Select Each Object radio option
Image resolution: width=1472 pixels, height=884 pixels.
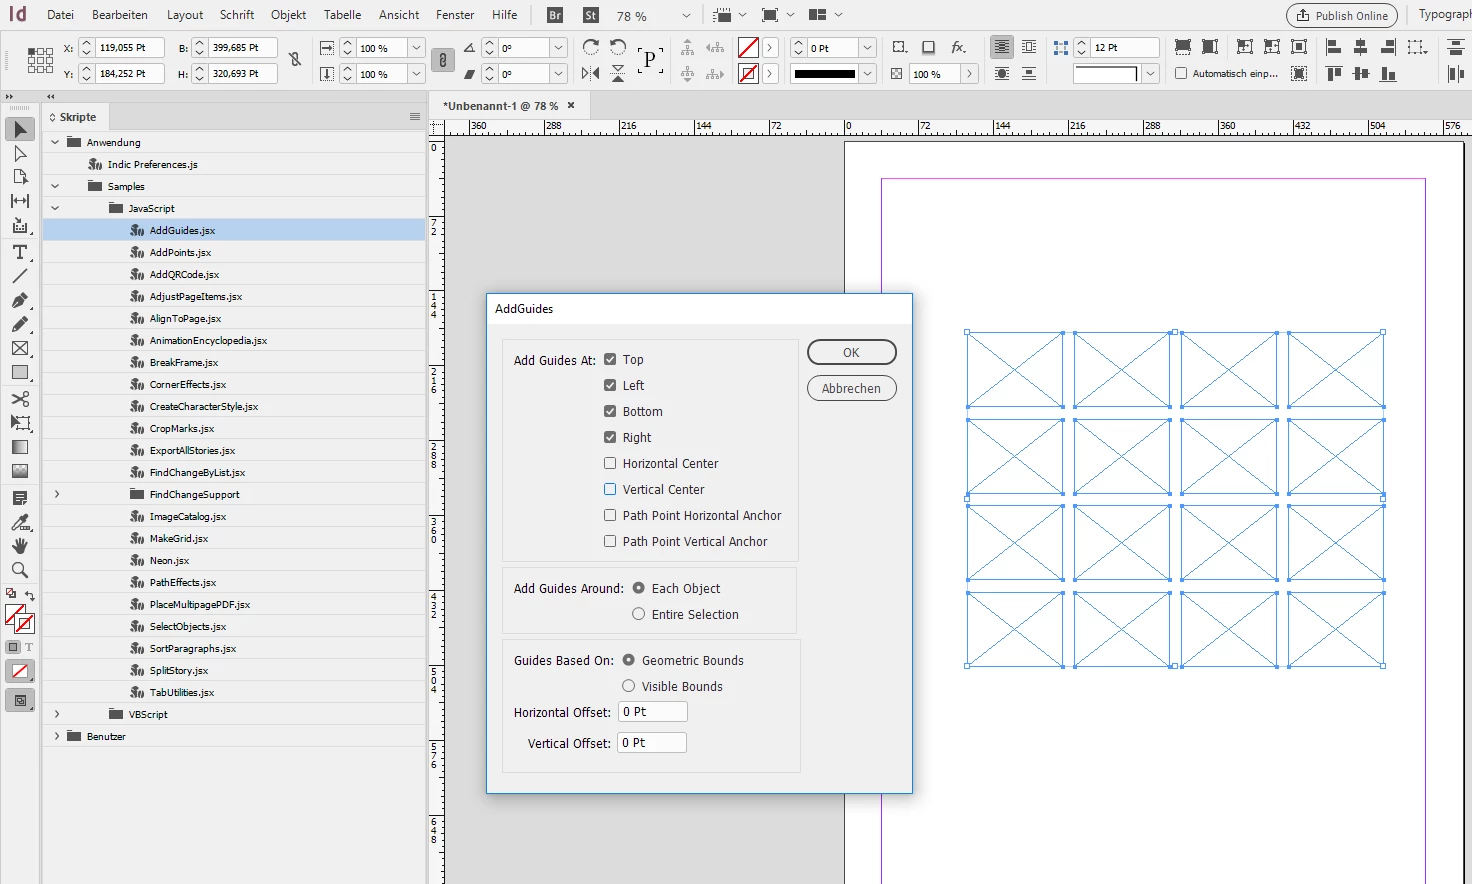(x=638, y=588)
